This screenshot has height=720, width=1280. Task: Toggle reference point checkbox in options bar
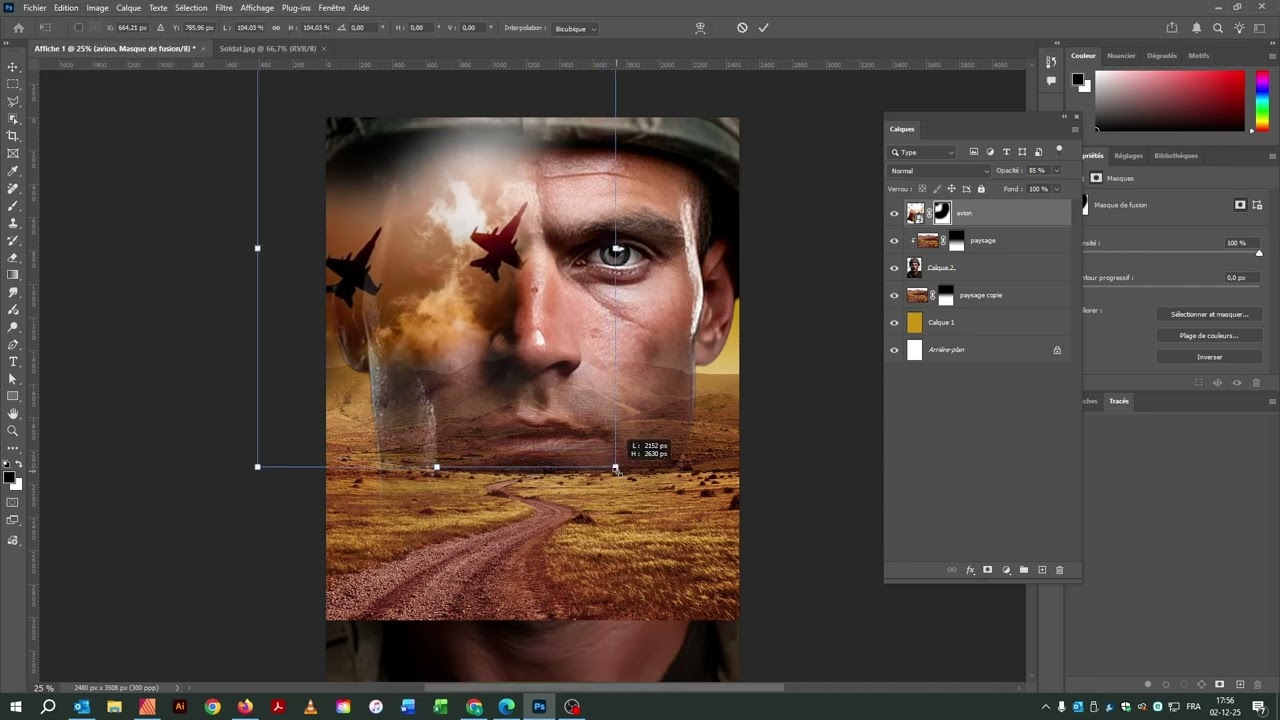[x=79, y=28]
